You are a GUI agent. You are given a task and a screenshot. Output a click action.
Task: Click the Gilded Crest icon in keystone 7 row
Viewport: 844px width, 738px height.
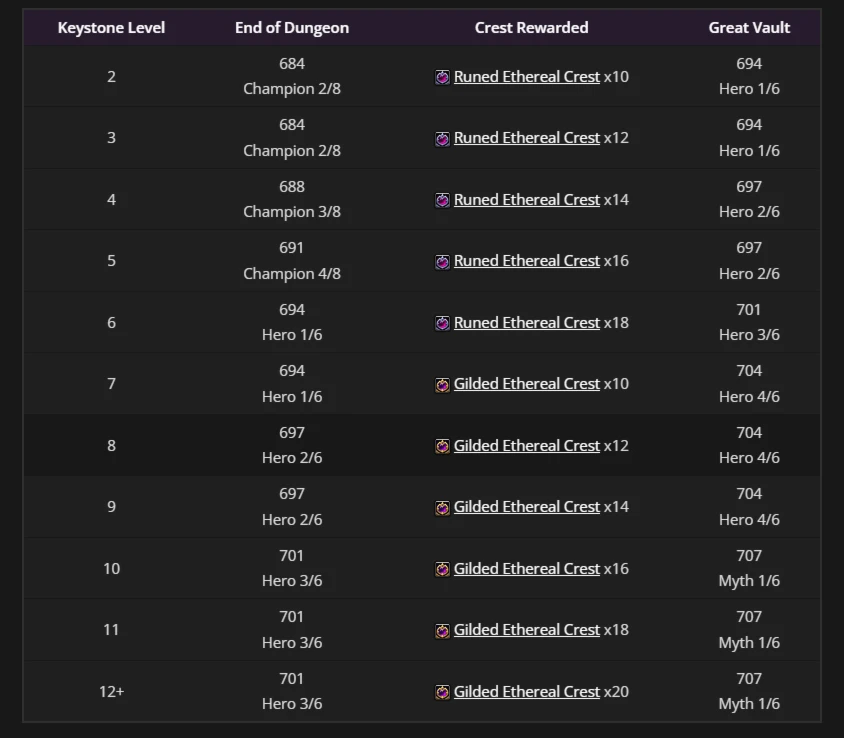[442, 384]
